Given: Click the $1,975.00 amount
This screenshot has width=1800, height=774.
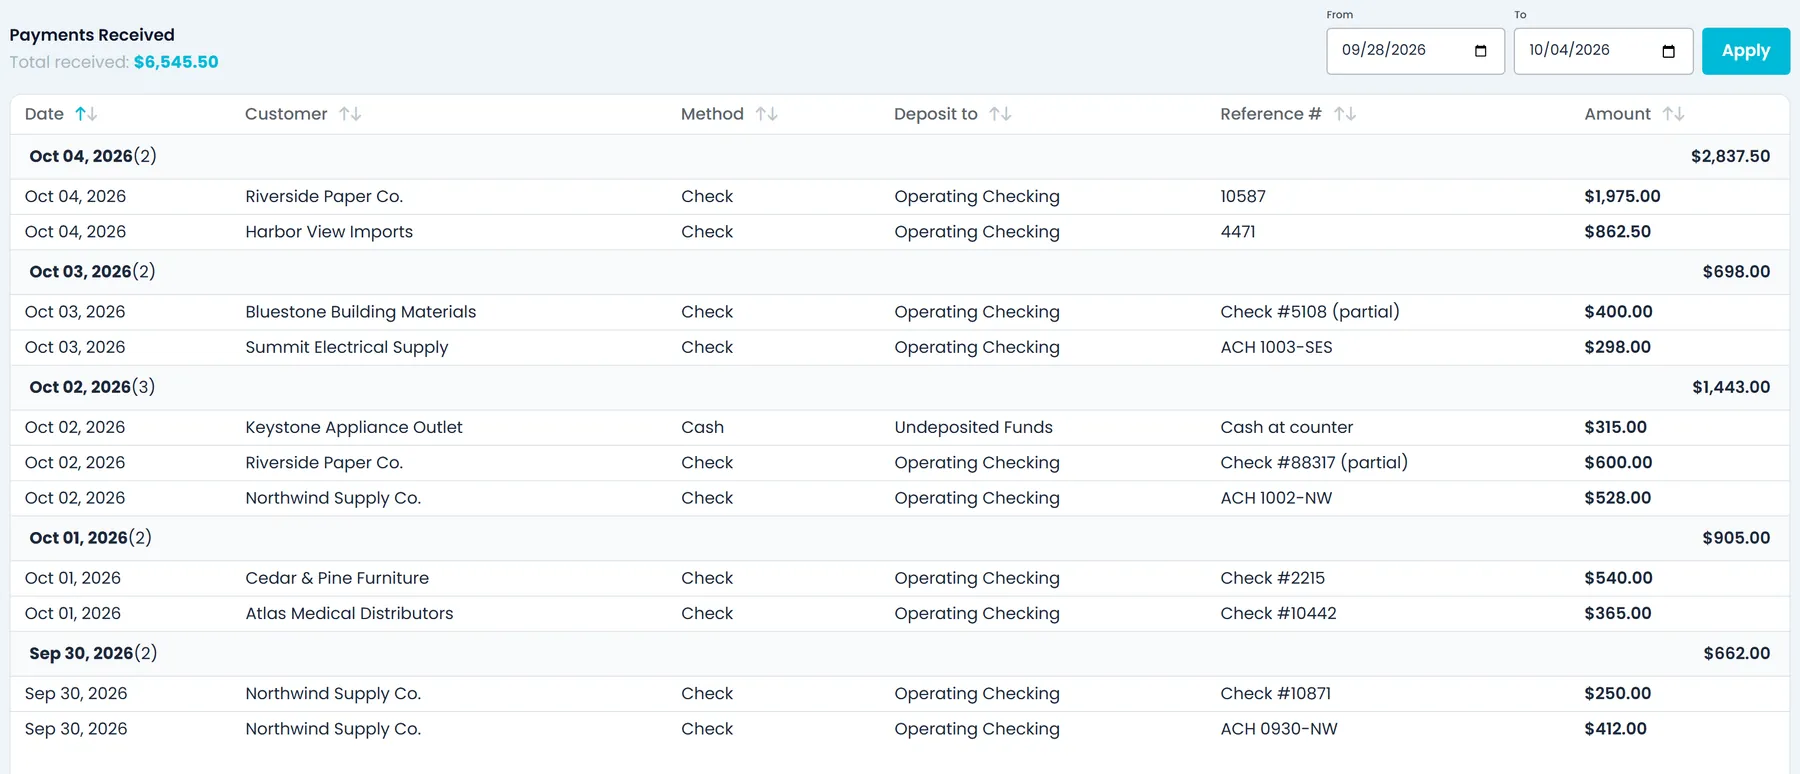Looking at the screenshot, I should click(x=1622, y=197).
